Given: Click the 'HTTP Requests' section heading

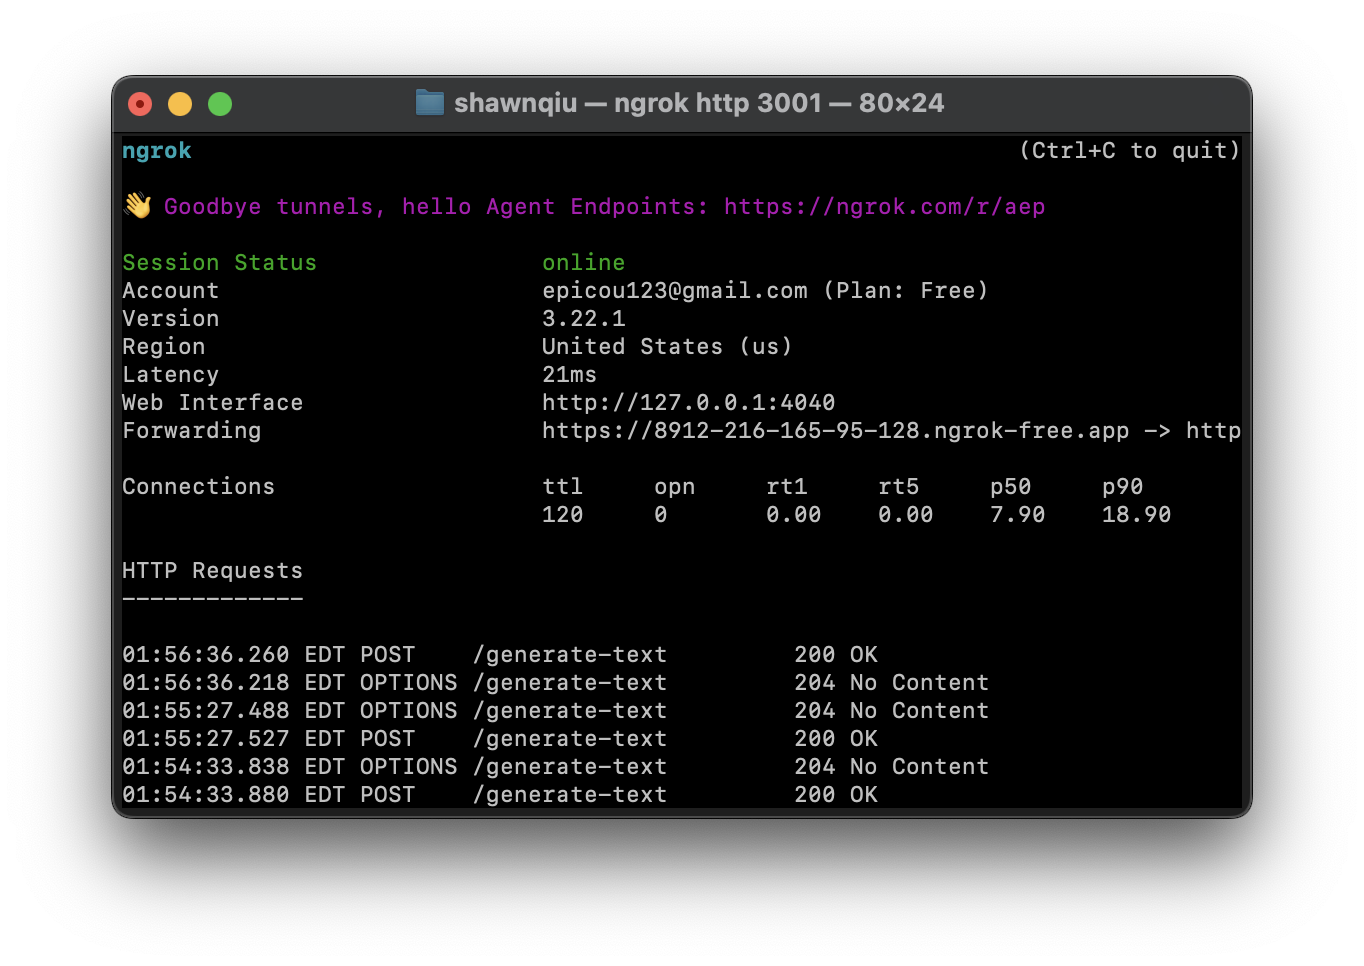Looking at the screenshot, I should (x=212, y=571).
